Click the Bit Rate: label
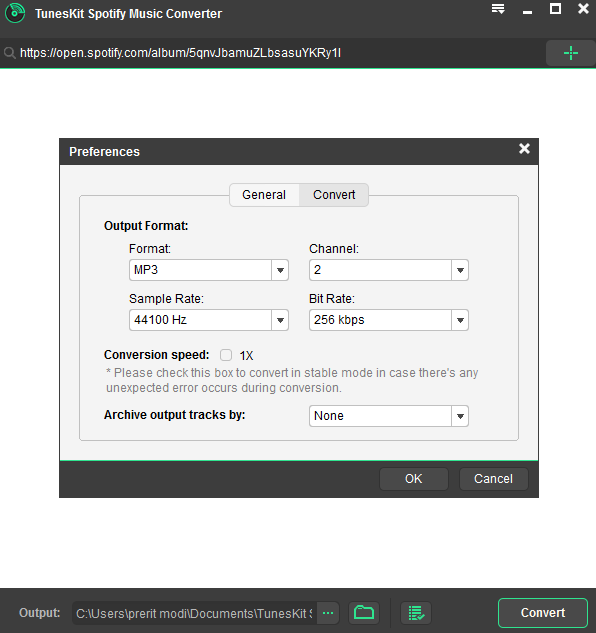596x633 pixels. pyautogui.click(x=332, y=299)
